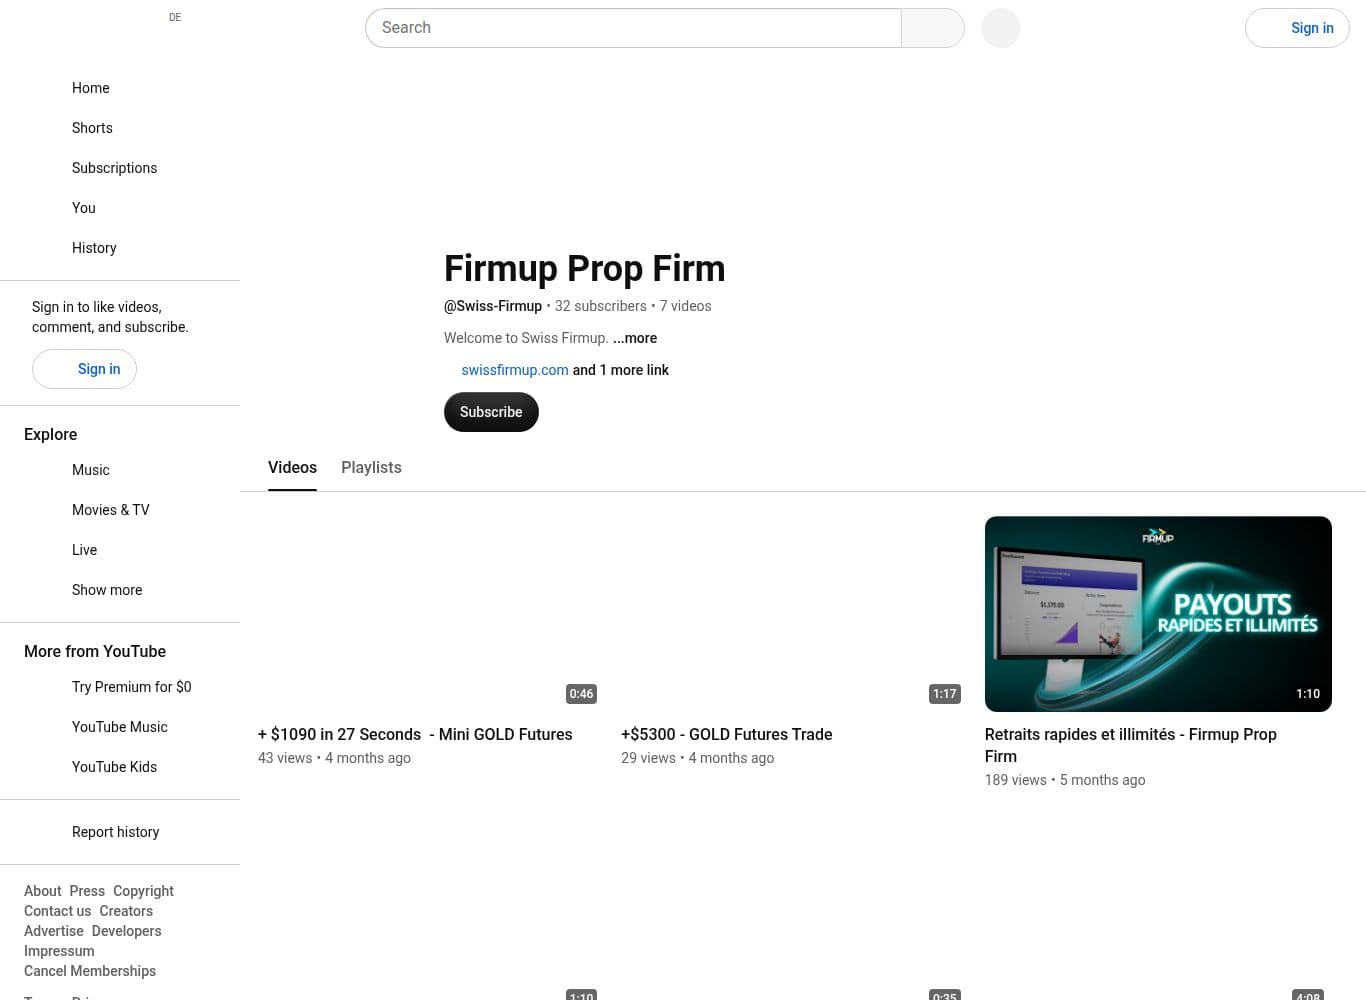1366x1000 pixels.
Task: Click the "7 videos" text
Action: coord(686,306)
